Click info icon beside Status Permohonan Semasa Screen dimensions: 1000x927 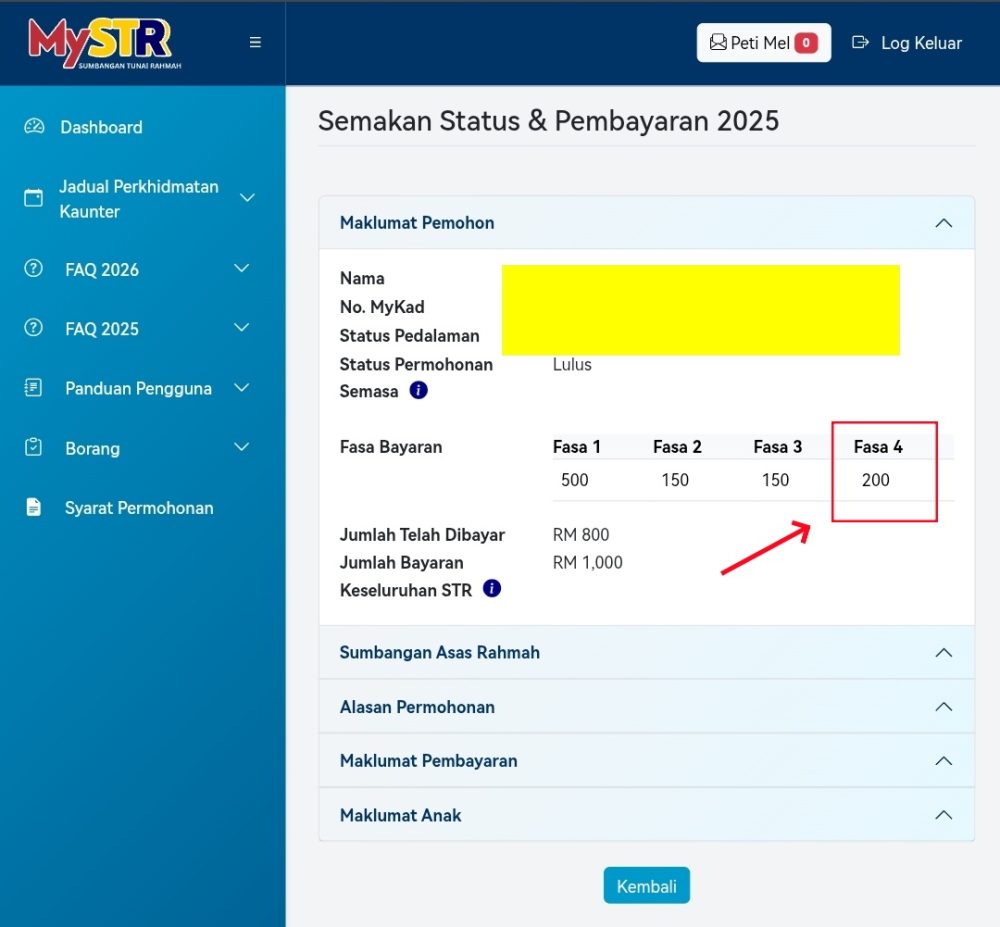click(419, 391)
